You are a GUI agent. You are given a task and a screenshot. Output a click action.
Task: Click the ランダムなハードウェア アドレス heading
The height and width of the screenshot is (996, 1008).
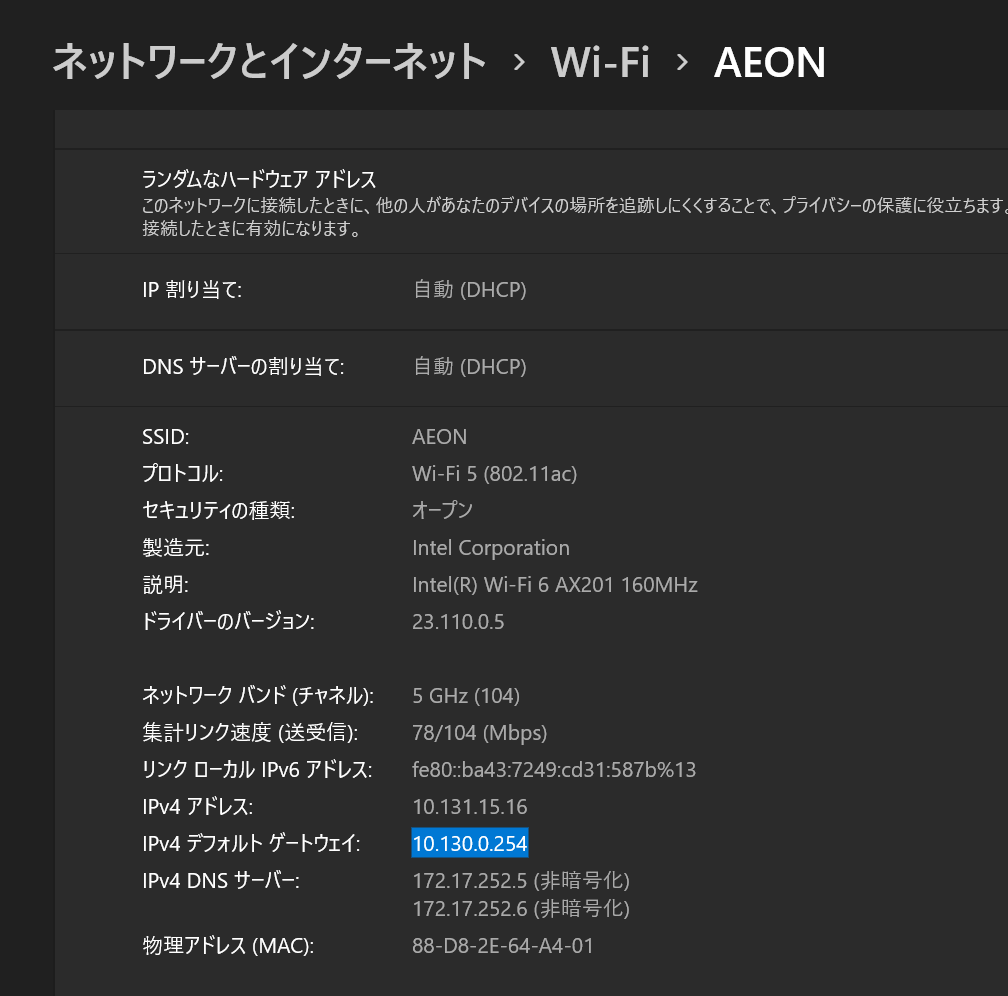tap(259, 179)
